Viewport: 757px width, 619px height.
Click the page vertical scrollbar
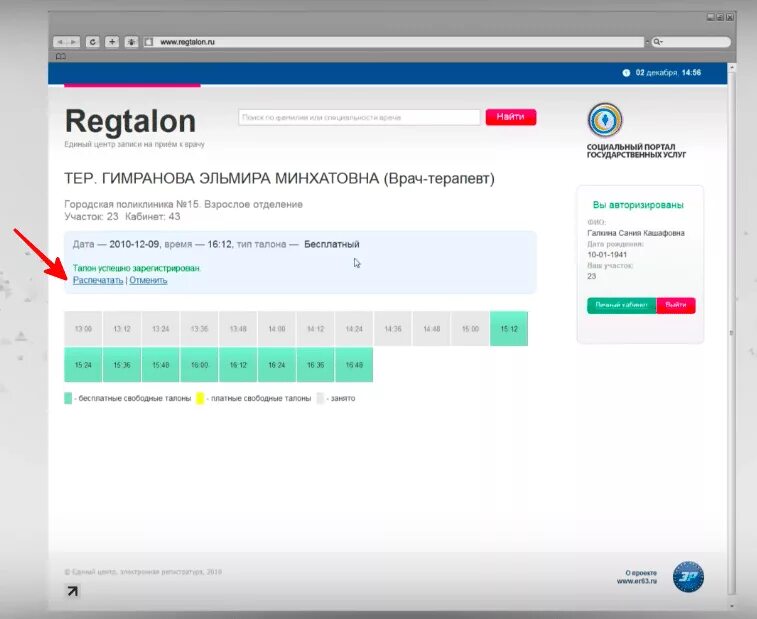[732, 333]
